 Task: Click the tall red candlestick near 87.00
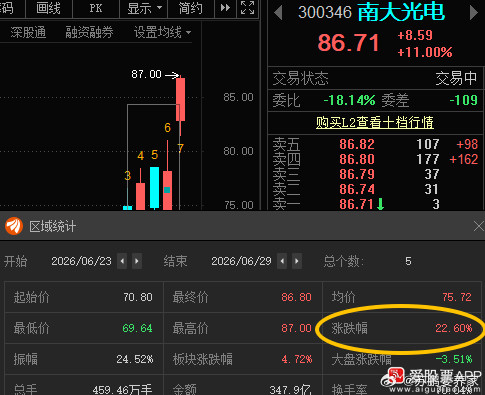pos(180,99)
